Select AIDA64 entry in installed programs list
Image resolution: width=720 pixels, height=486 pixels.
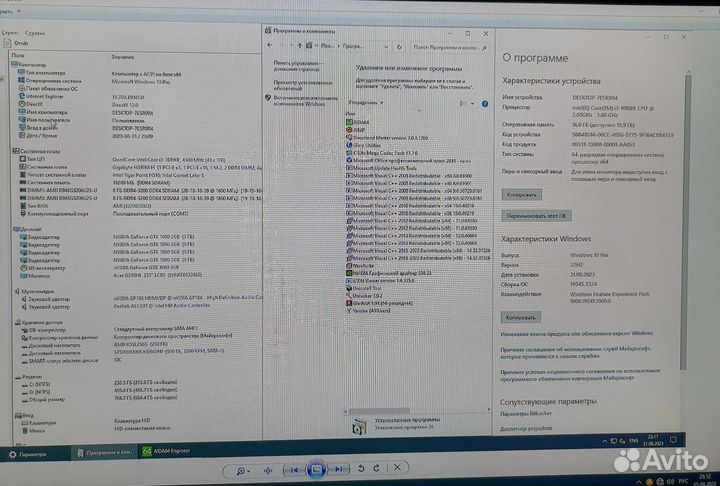tap(358, 122)
